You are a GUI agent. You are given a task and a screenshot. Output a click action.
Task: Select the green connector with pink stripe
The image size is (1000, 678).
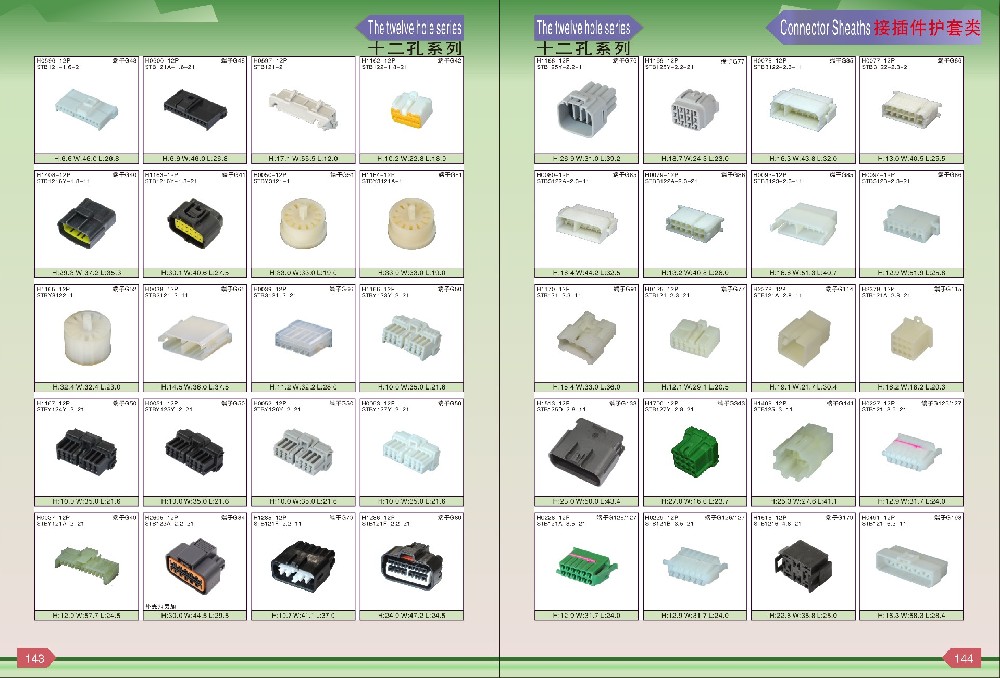[x=587, y=565]
